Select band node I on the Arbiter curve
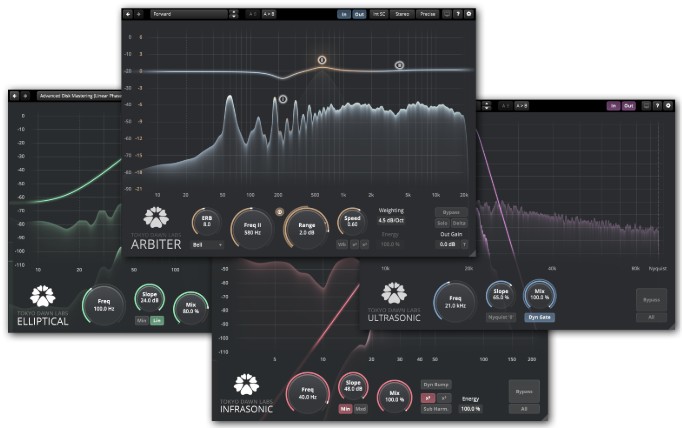The height and width of the screenshot is (428, 682). pyautogui.click(x=322, y=60)
